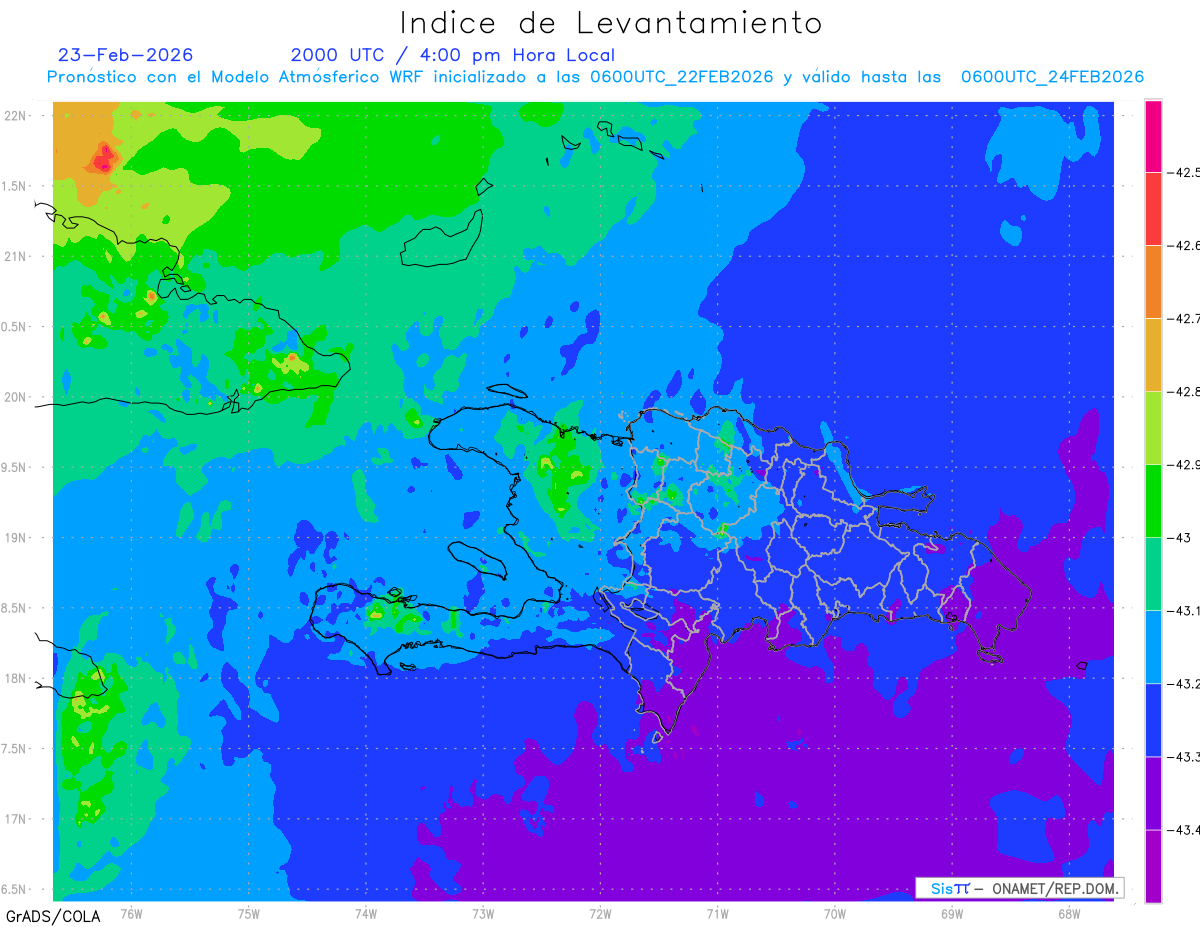Click the '71W' longitude label

(x=717, y=913)
